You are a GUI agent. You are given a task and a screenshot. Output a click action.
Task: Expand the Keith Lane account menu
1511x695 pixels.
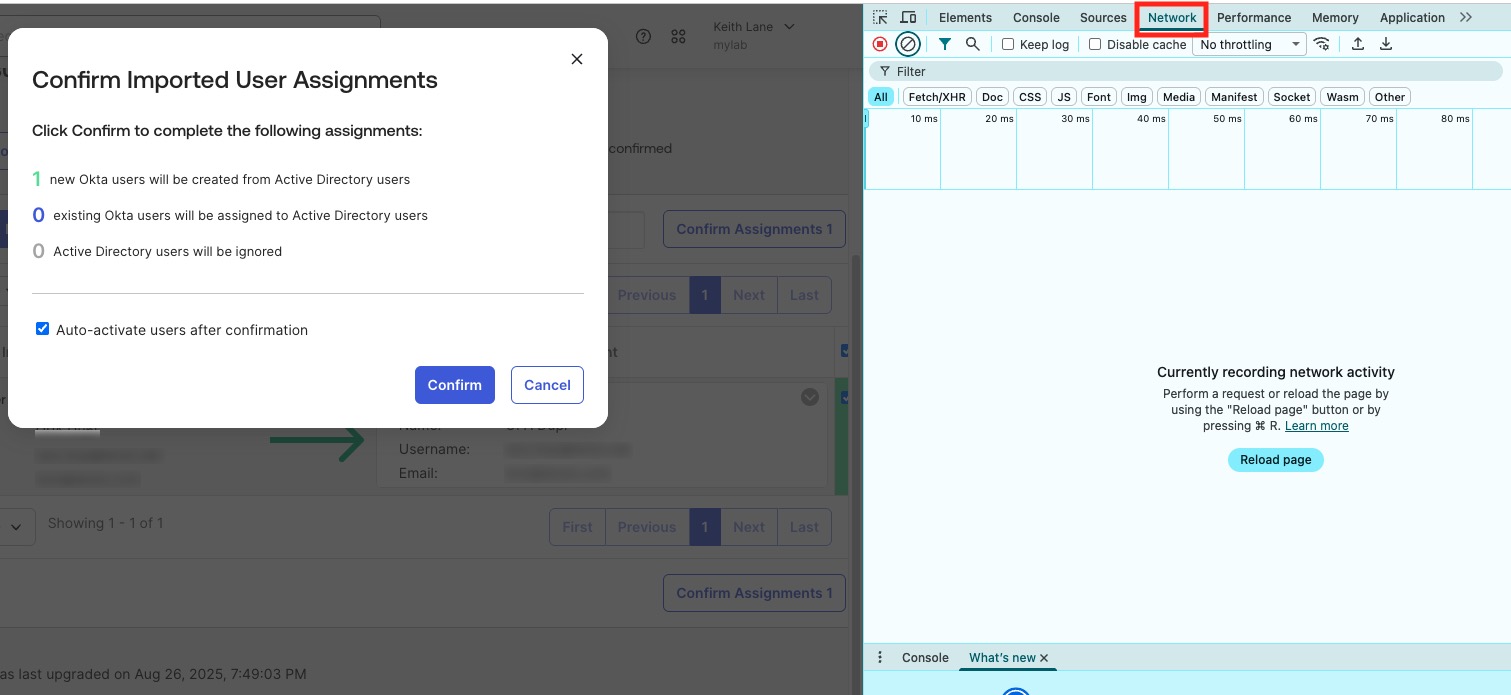(754, 35)
